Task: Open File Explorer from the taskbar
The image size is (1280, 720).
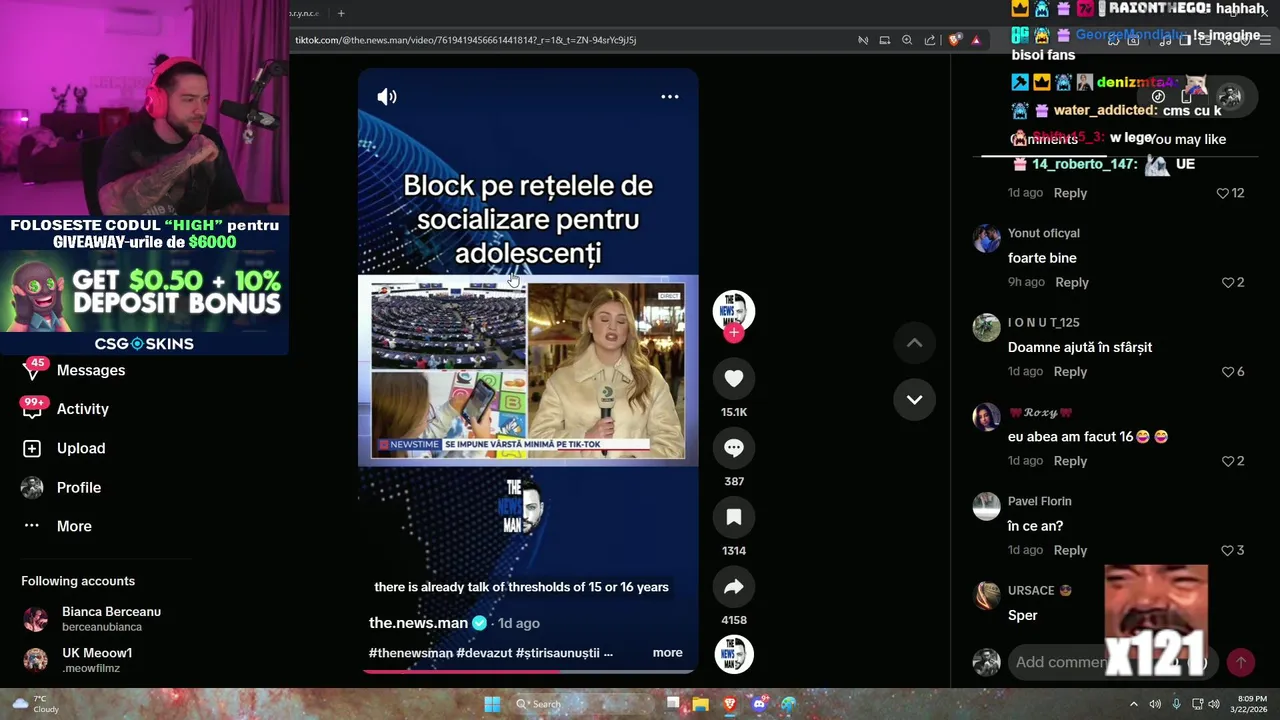Action: pos(701,704)
